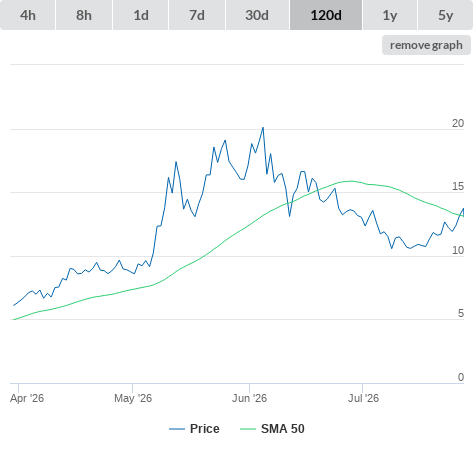Open the 30d time range tab

(257, 15)
